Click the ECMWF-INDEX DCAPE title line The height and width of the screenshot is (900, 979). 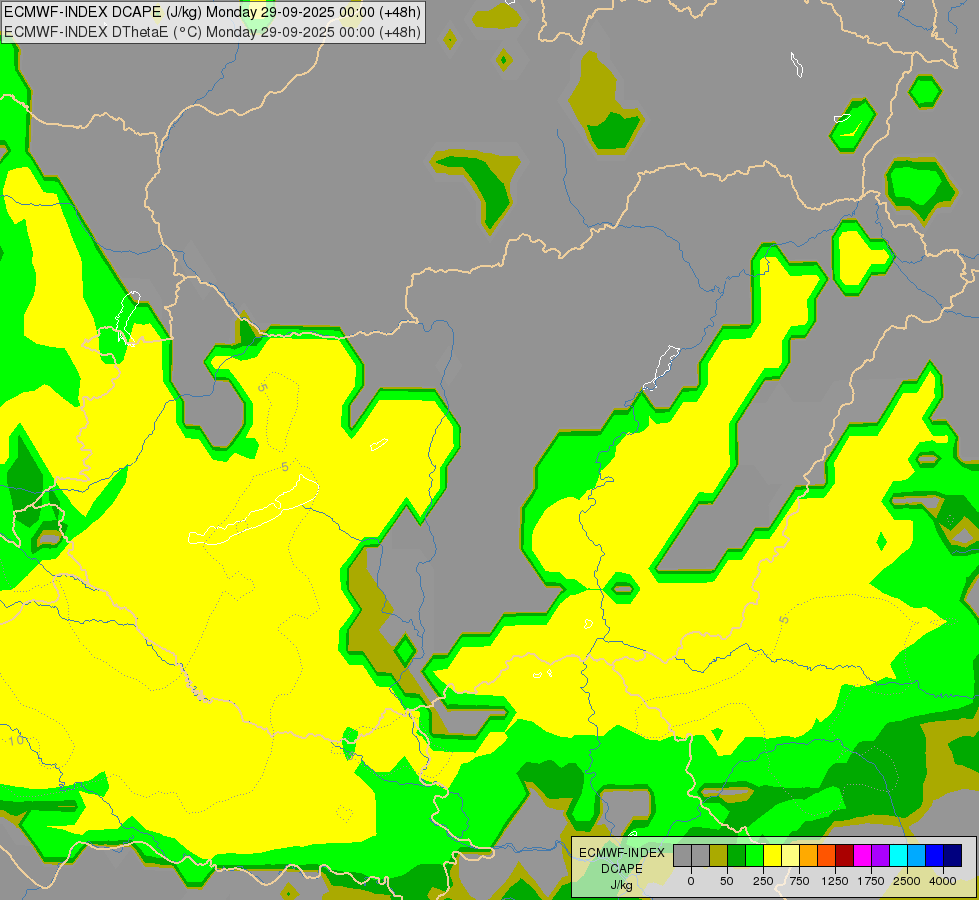212,12
